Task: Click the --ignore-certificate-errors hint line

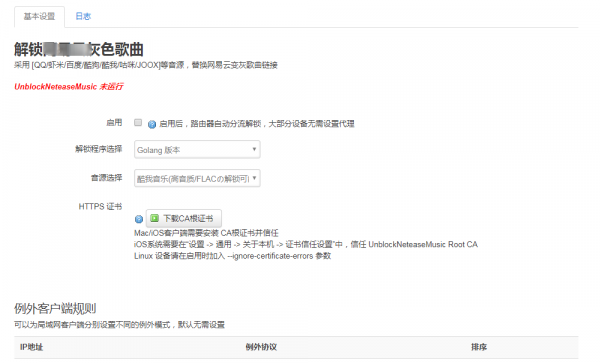Action: coord(232,256)
